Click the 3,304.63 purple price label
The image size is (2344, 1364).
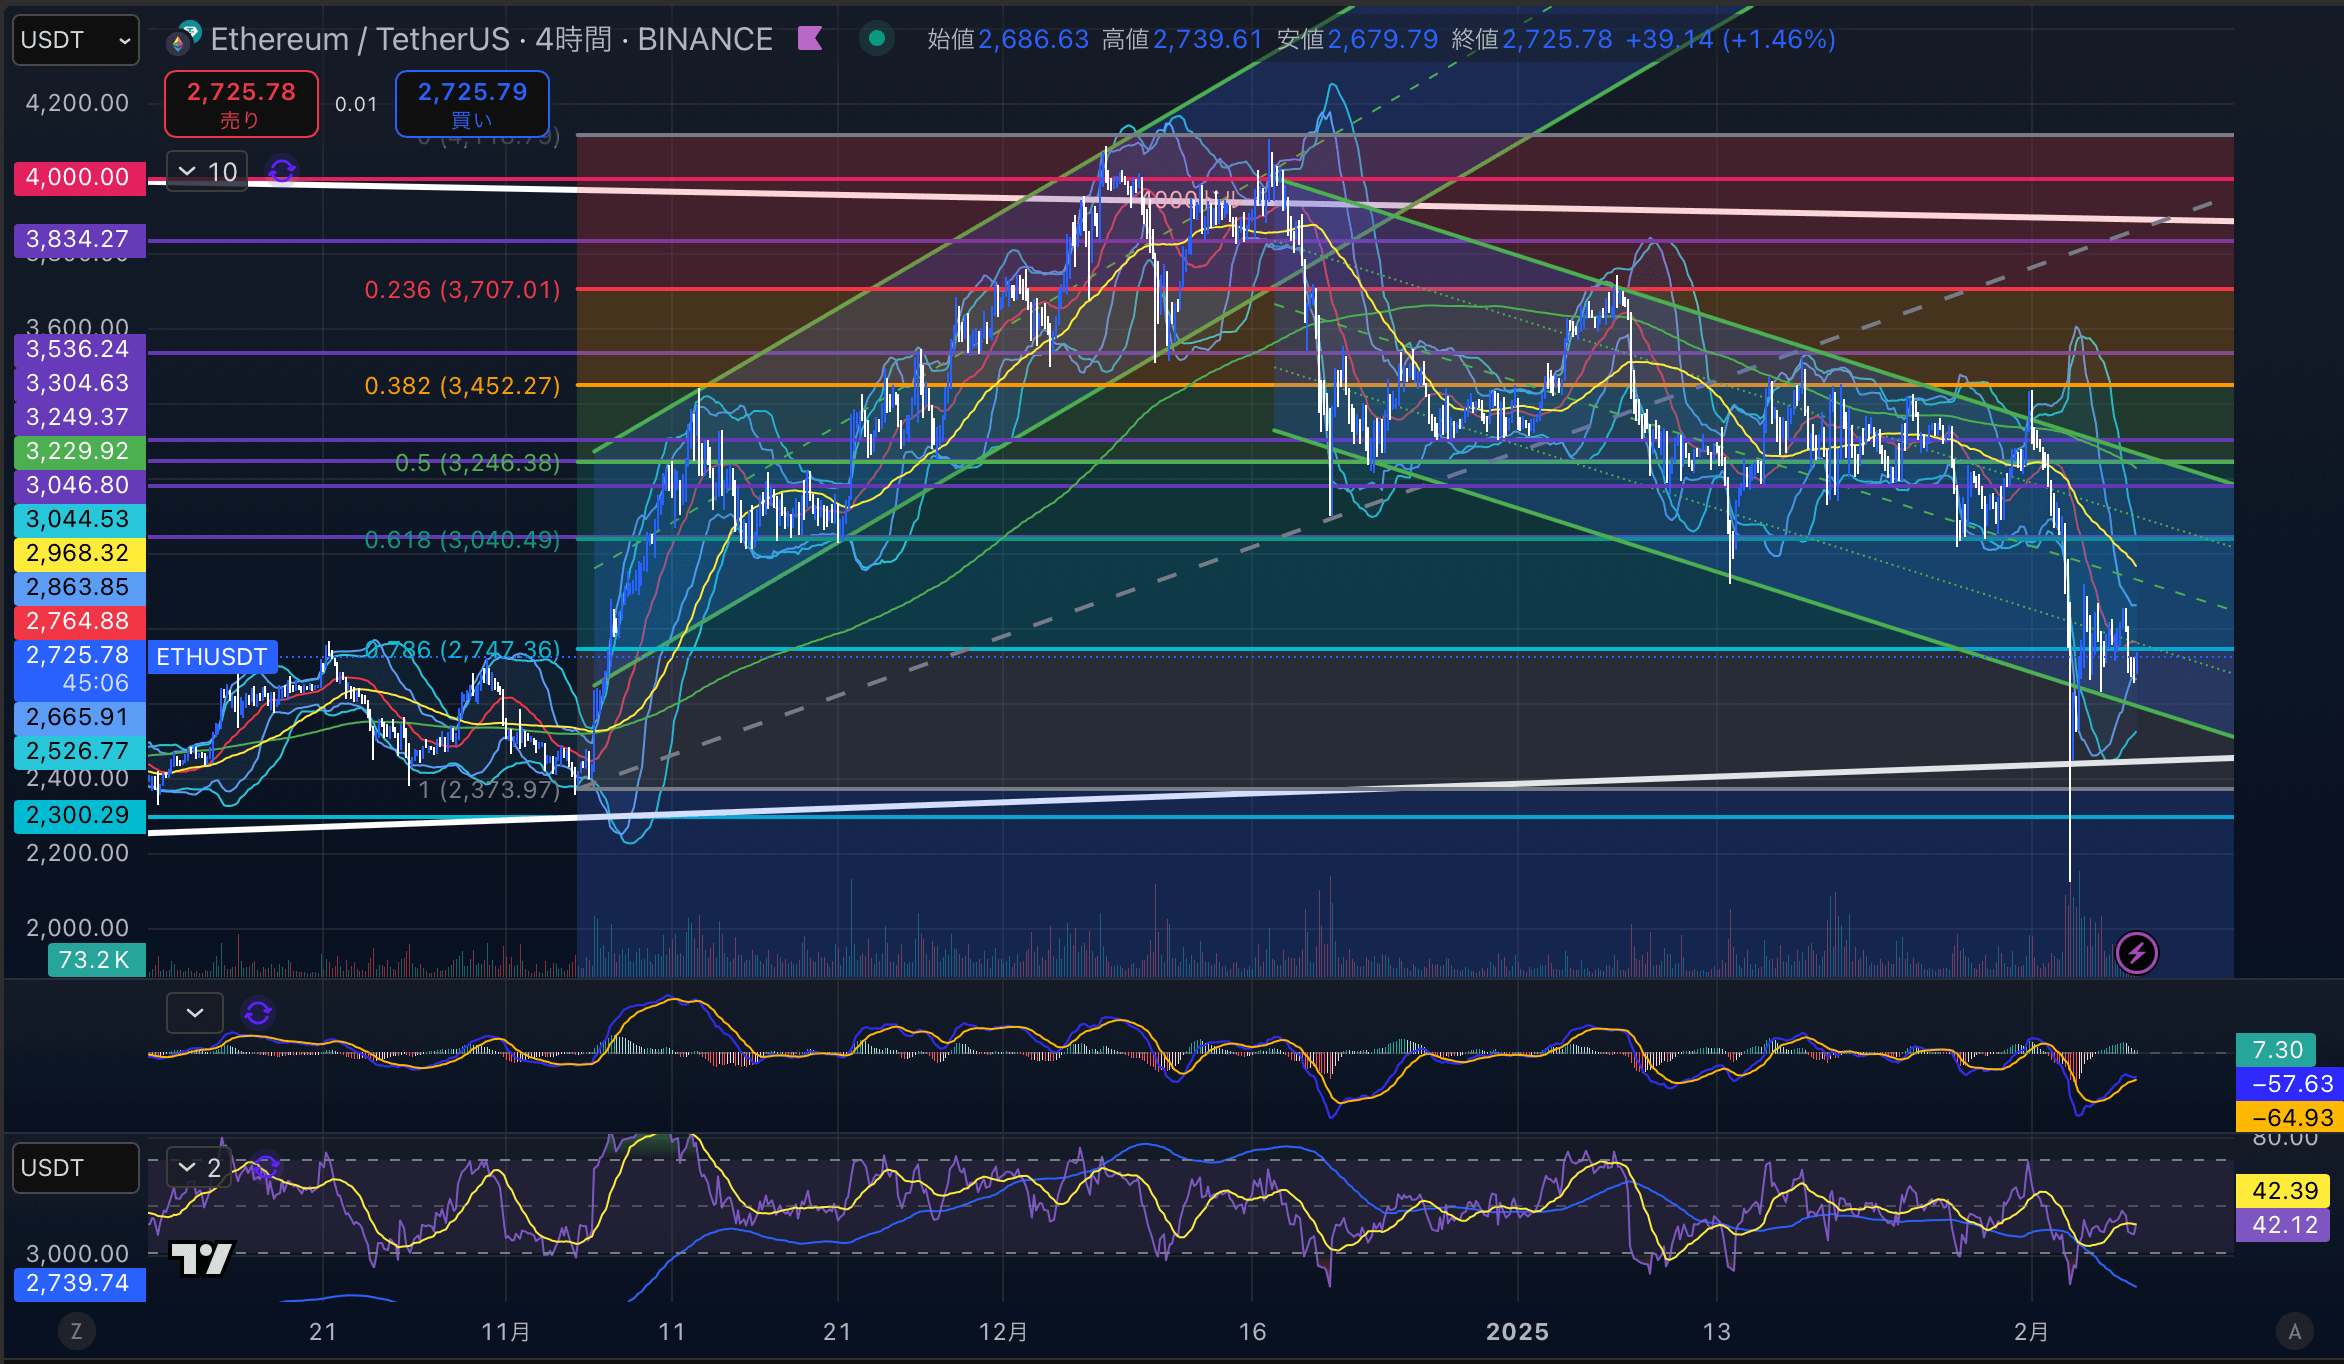click(79, 383)
